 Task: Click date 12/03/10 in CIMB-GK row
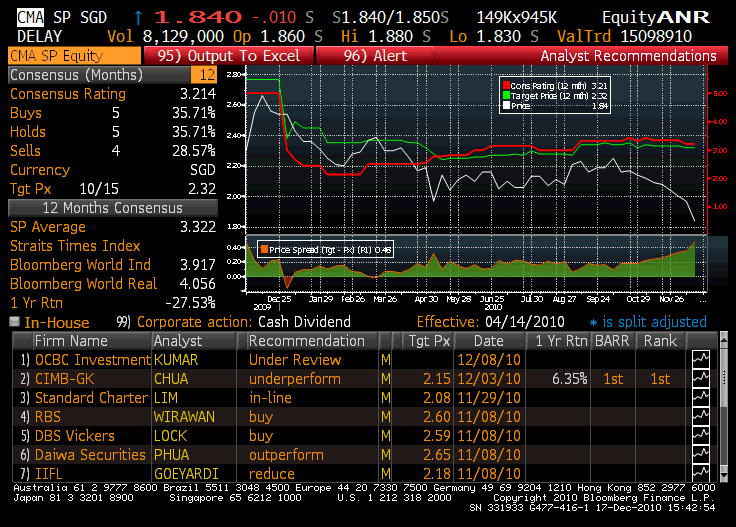[x=489, y=379]
